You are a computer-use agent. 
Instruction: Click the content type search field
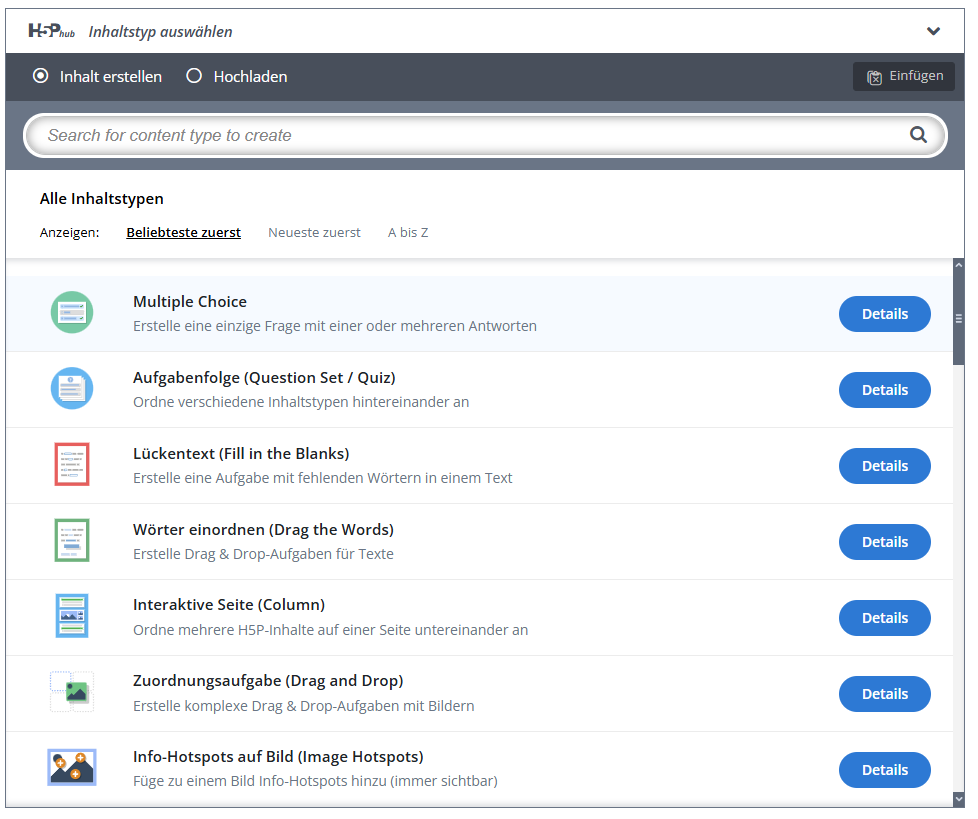point(470,135)
